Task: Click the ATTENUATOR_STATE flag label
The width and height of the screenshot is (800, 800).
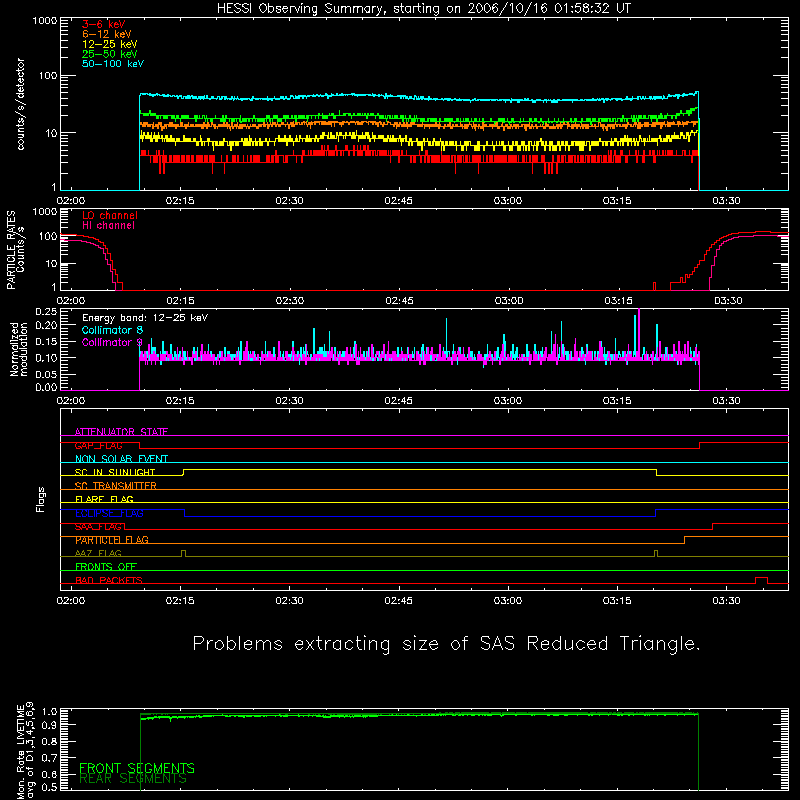Action: 121,432
